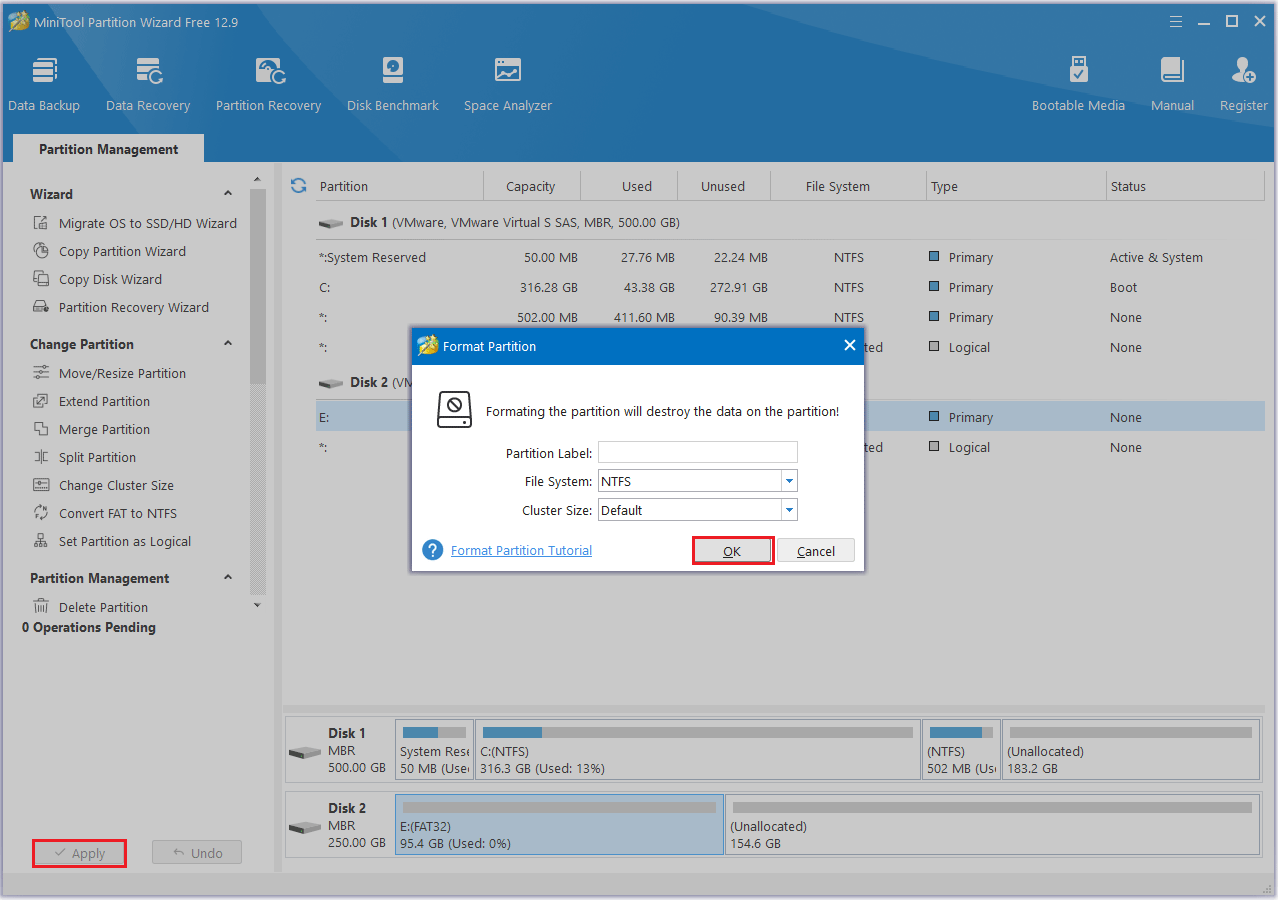Click the Disk 1 drive icon in the disk map
This screenshot has height=900, width=1278.
click(305, 751)
